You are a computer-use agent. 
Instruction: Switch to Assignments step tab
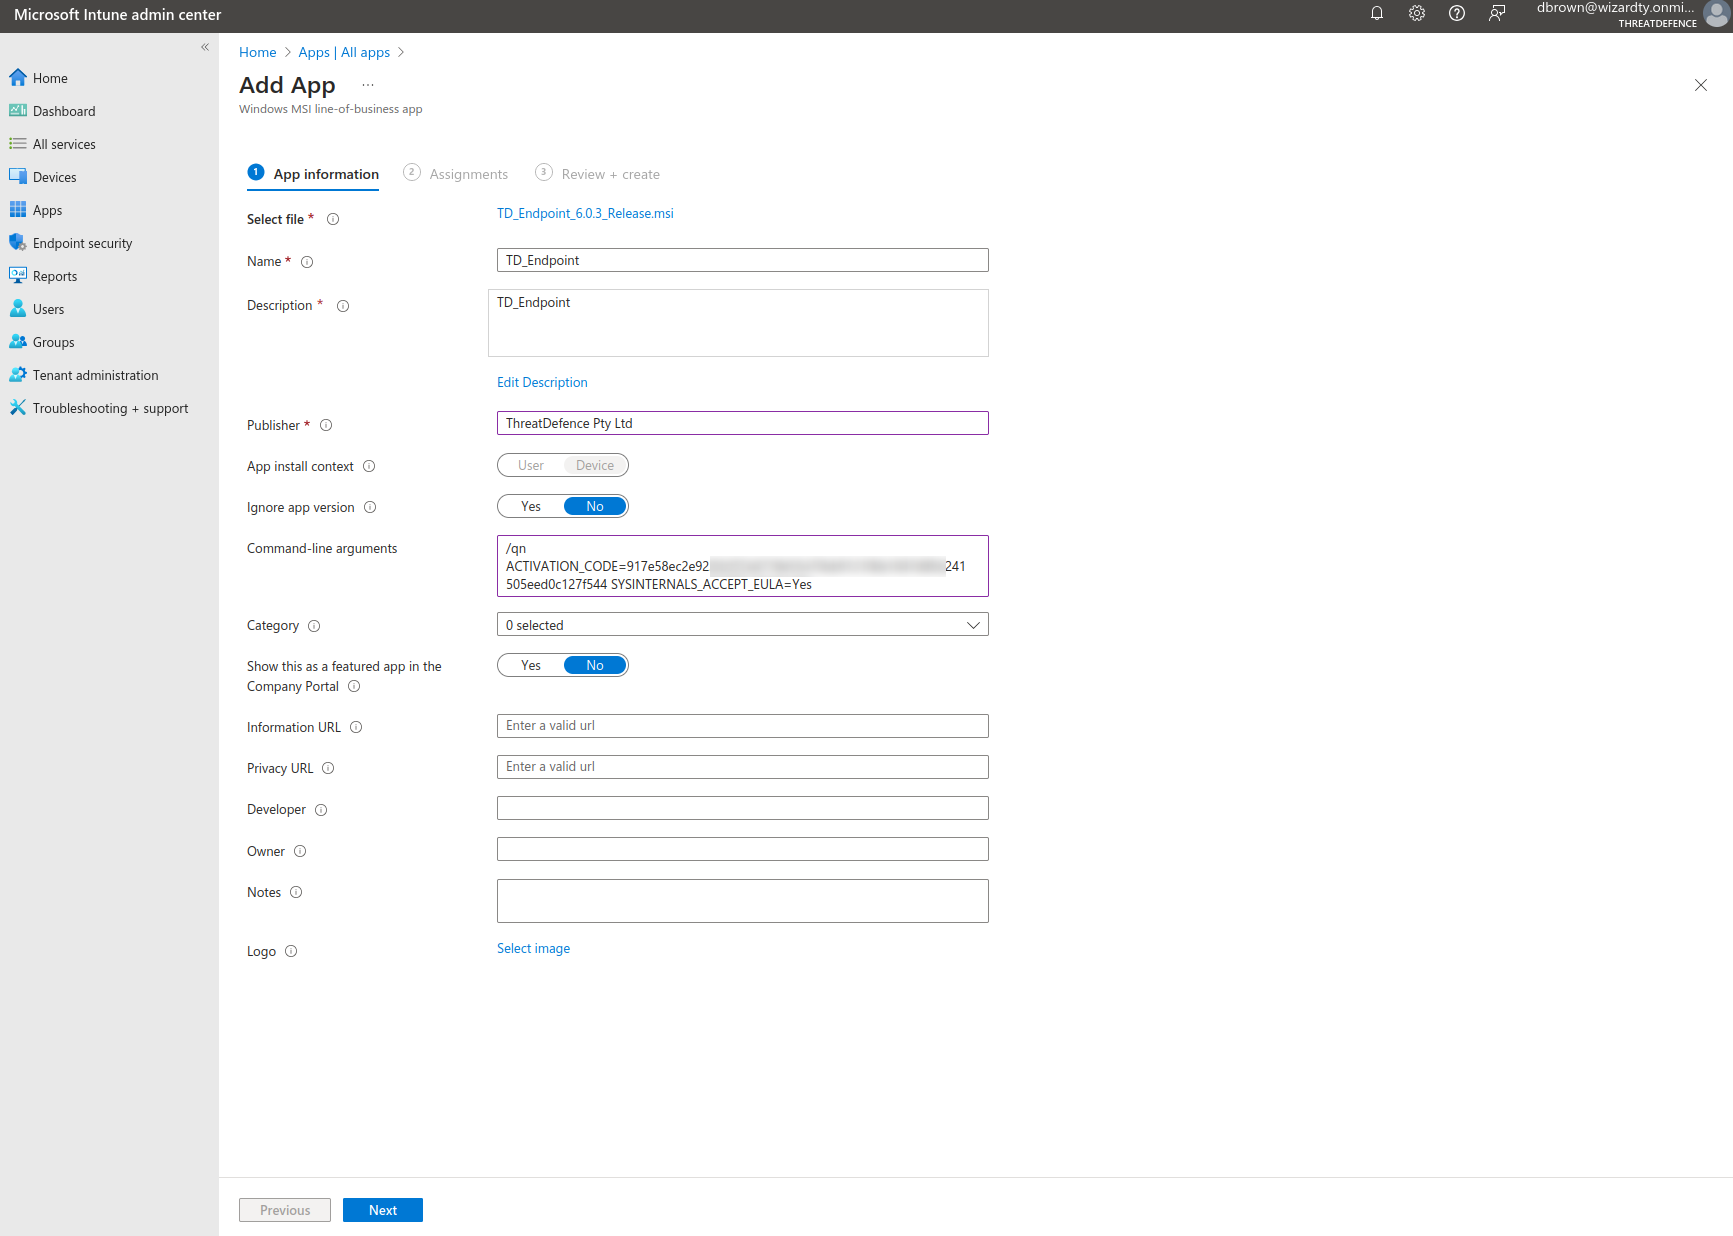tap(456, 174)
